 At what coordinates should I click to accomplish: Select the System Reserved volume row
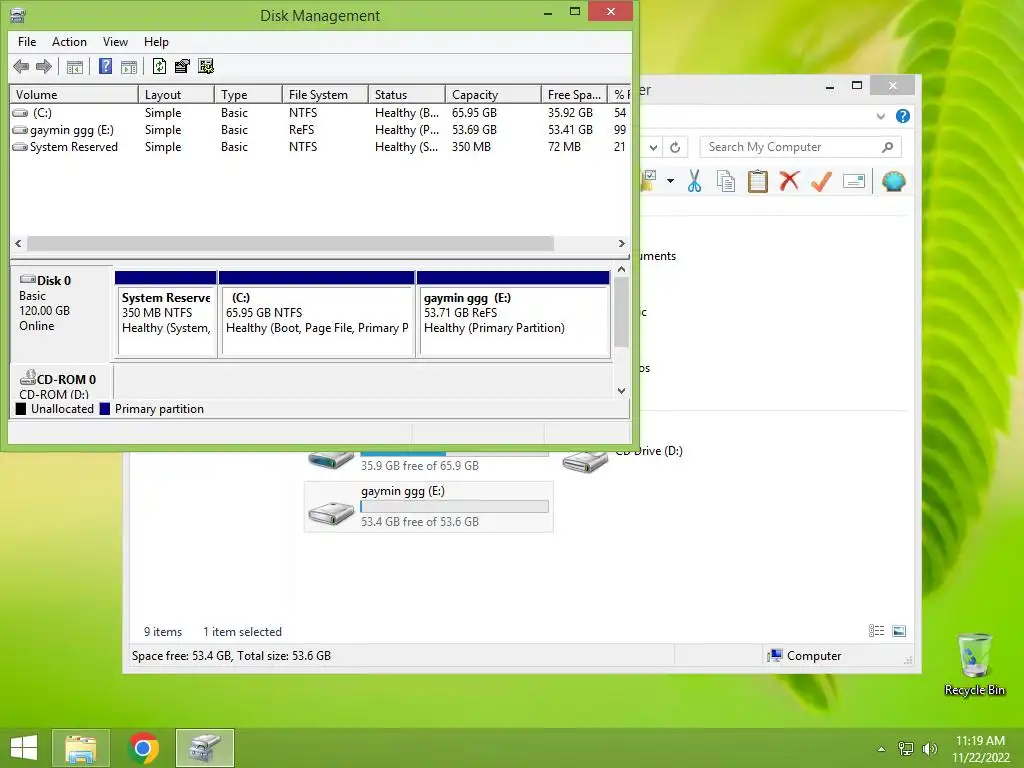pos(320,147)
